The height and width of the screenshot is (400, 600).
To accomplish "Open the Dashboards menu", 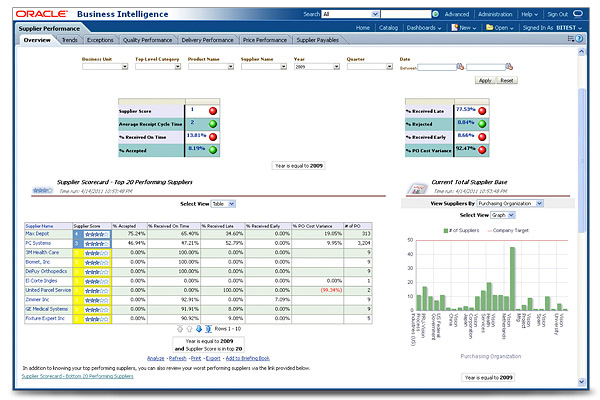I will pyautogui.click(x=424, y=28).
